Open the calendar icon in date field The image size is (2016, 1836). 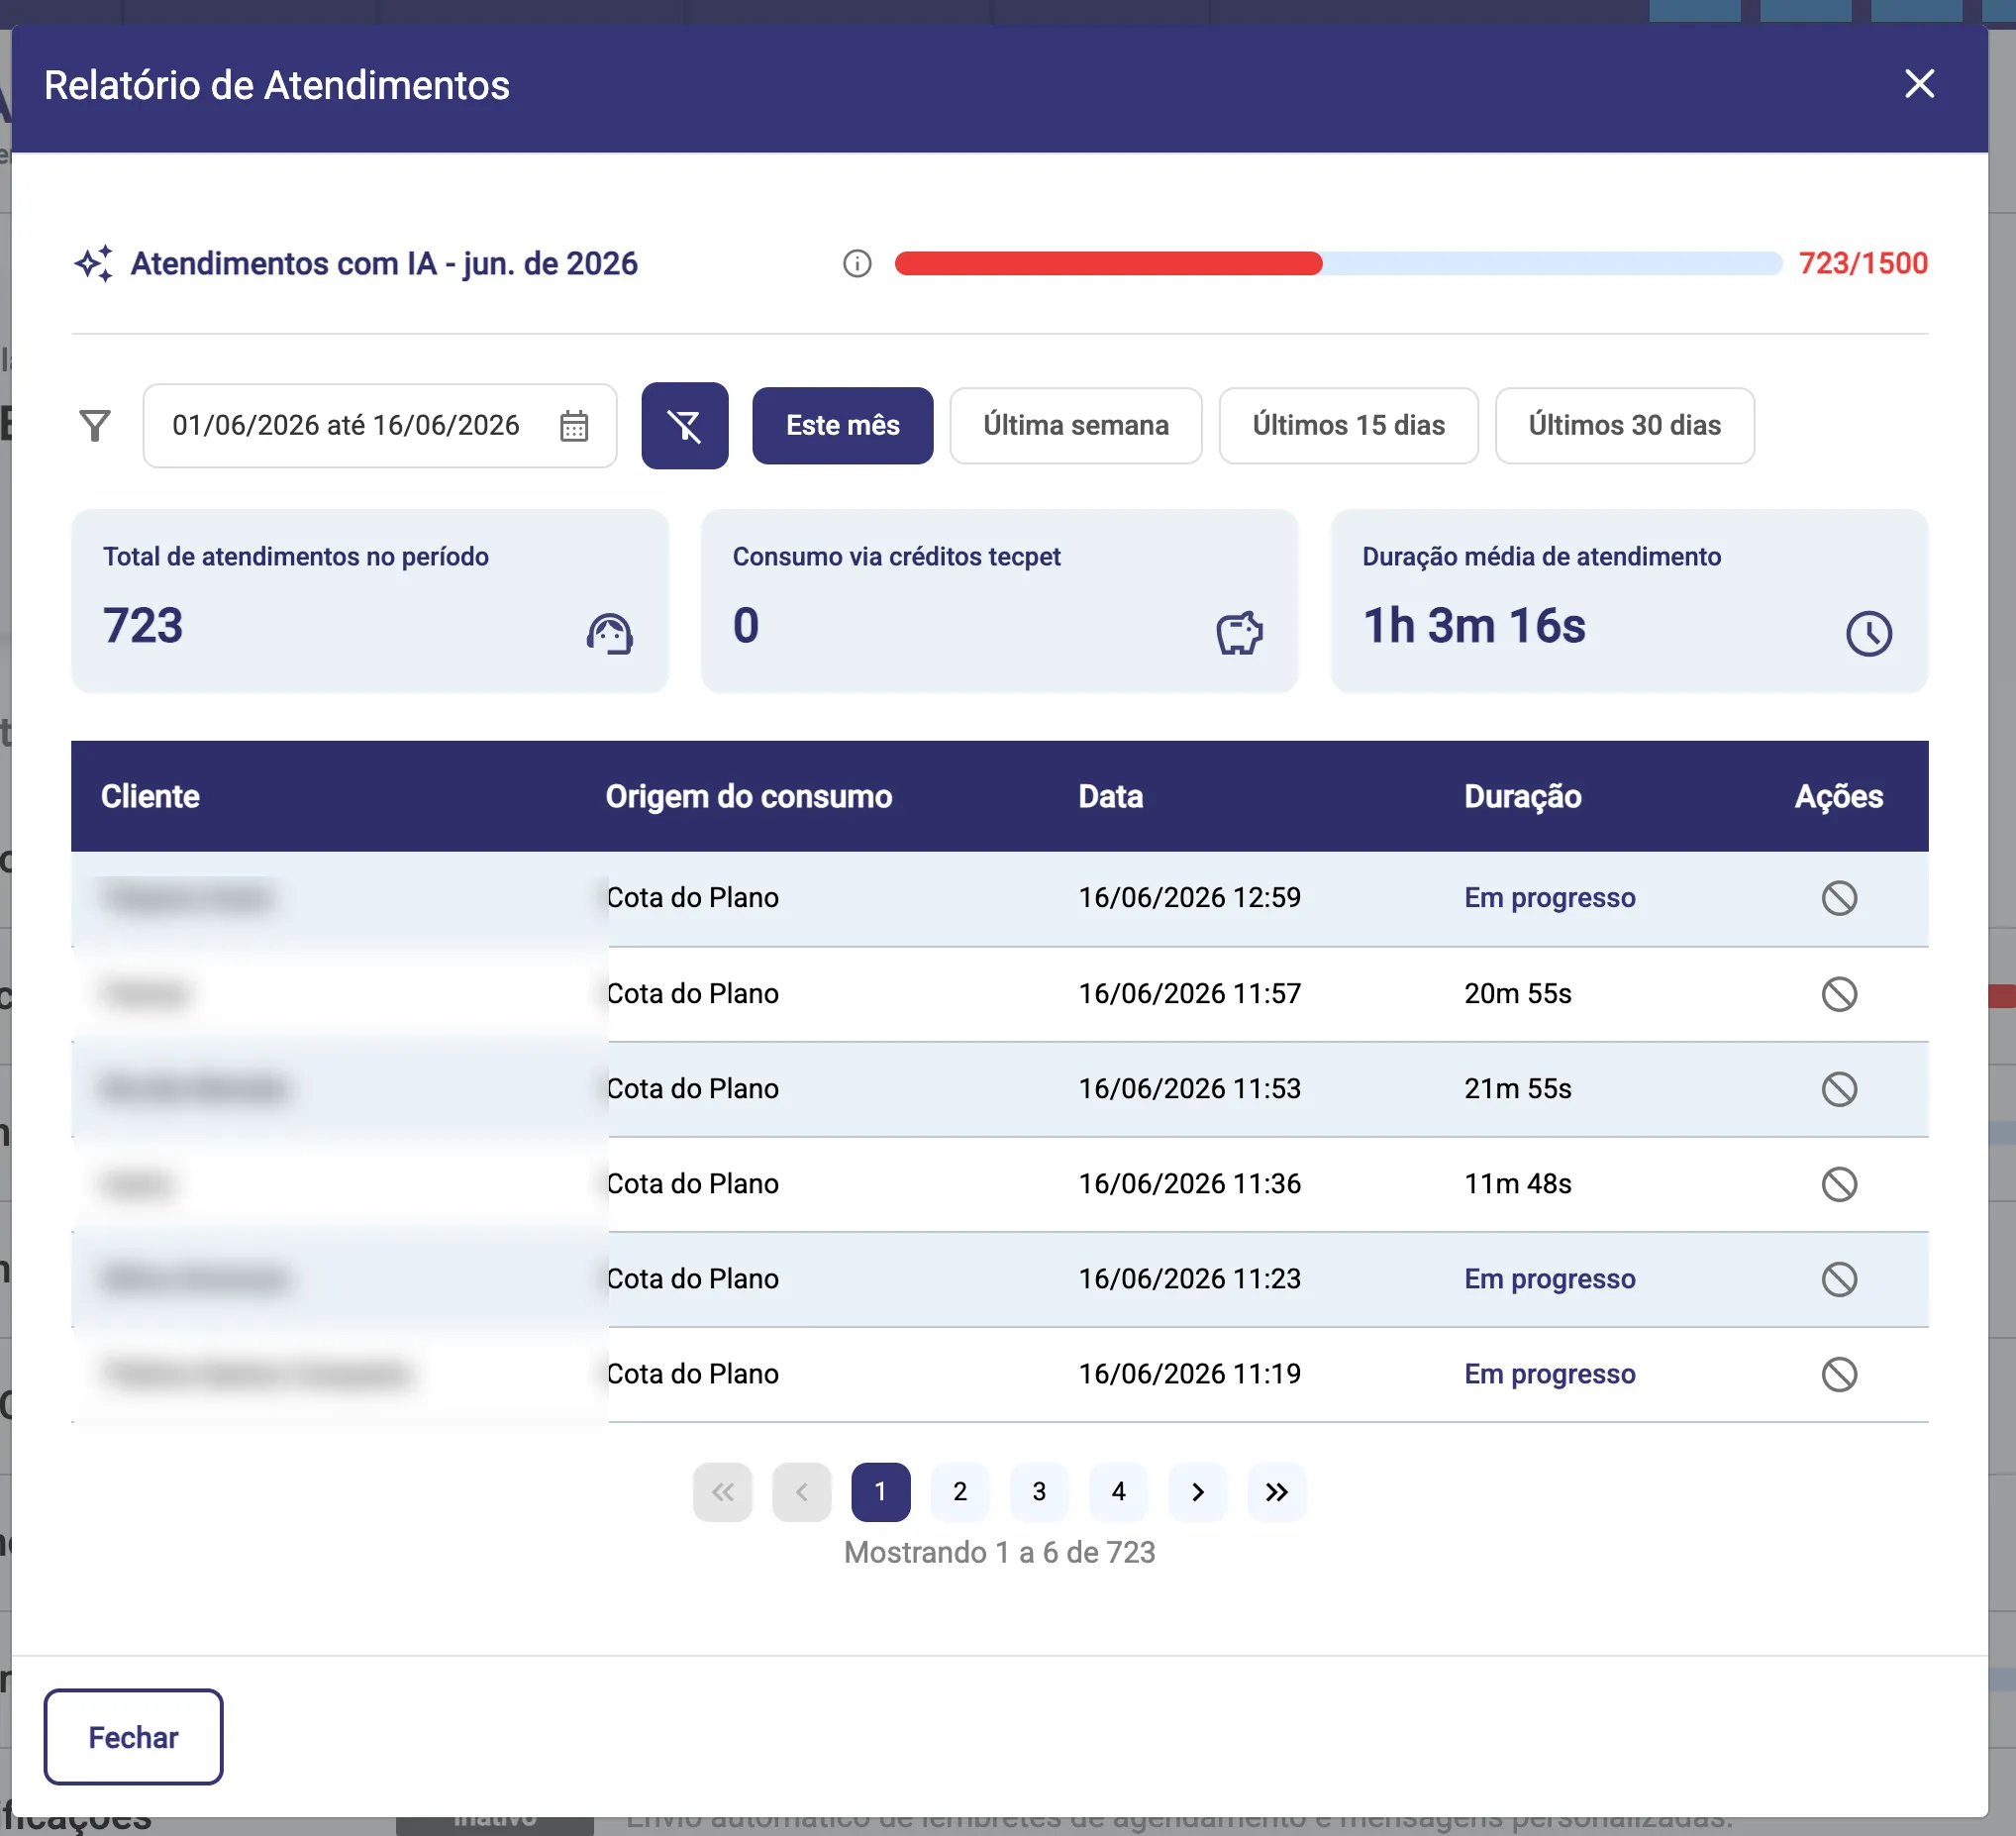[574, 426]
